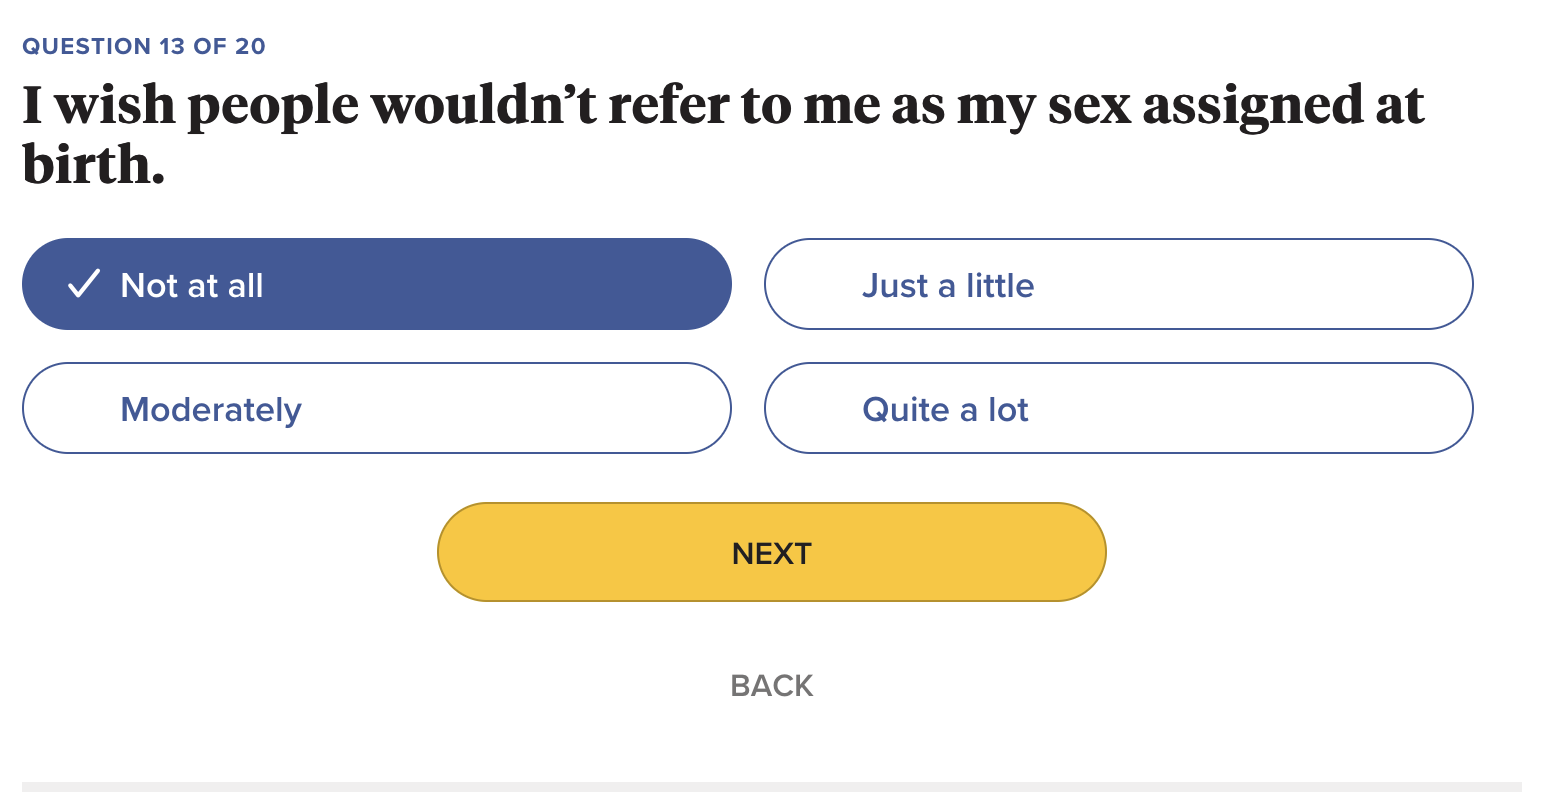Click the "NEXT" text on the yellow button

771,553
